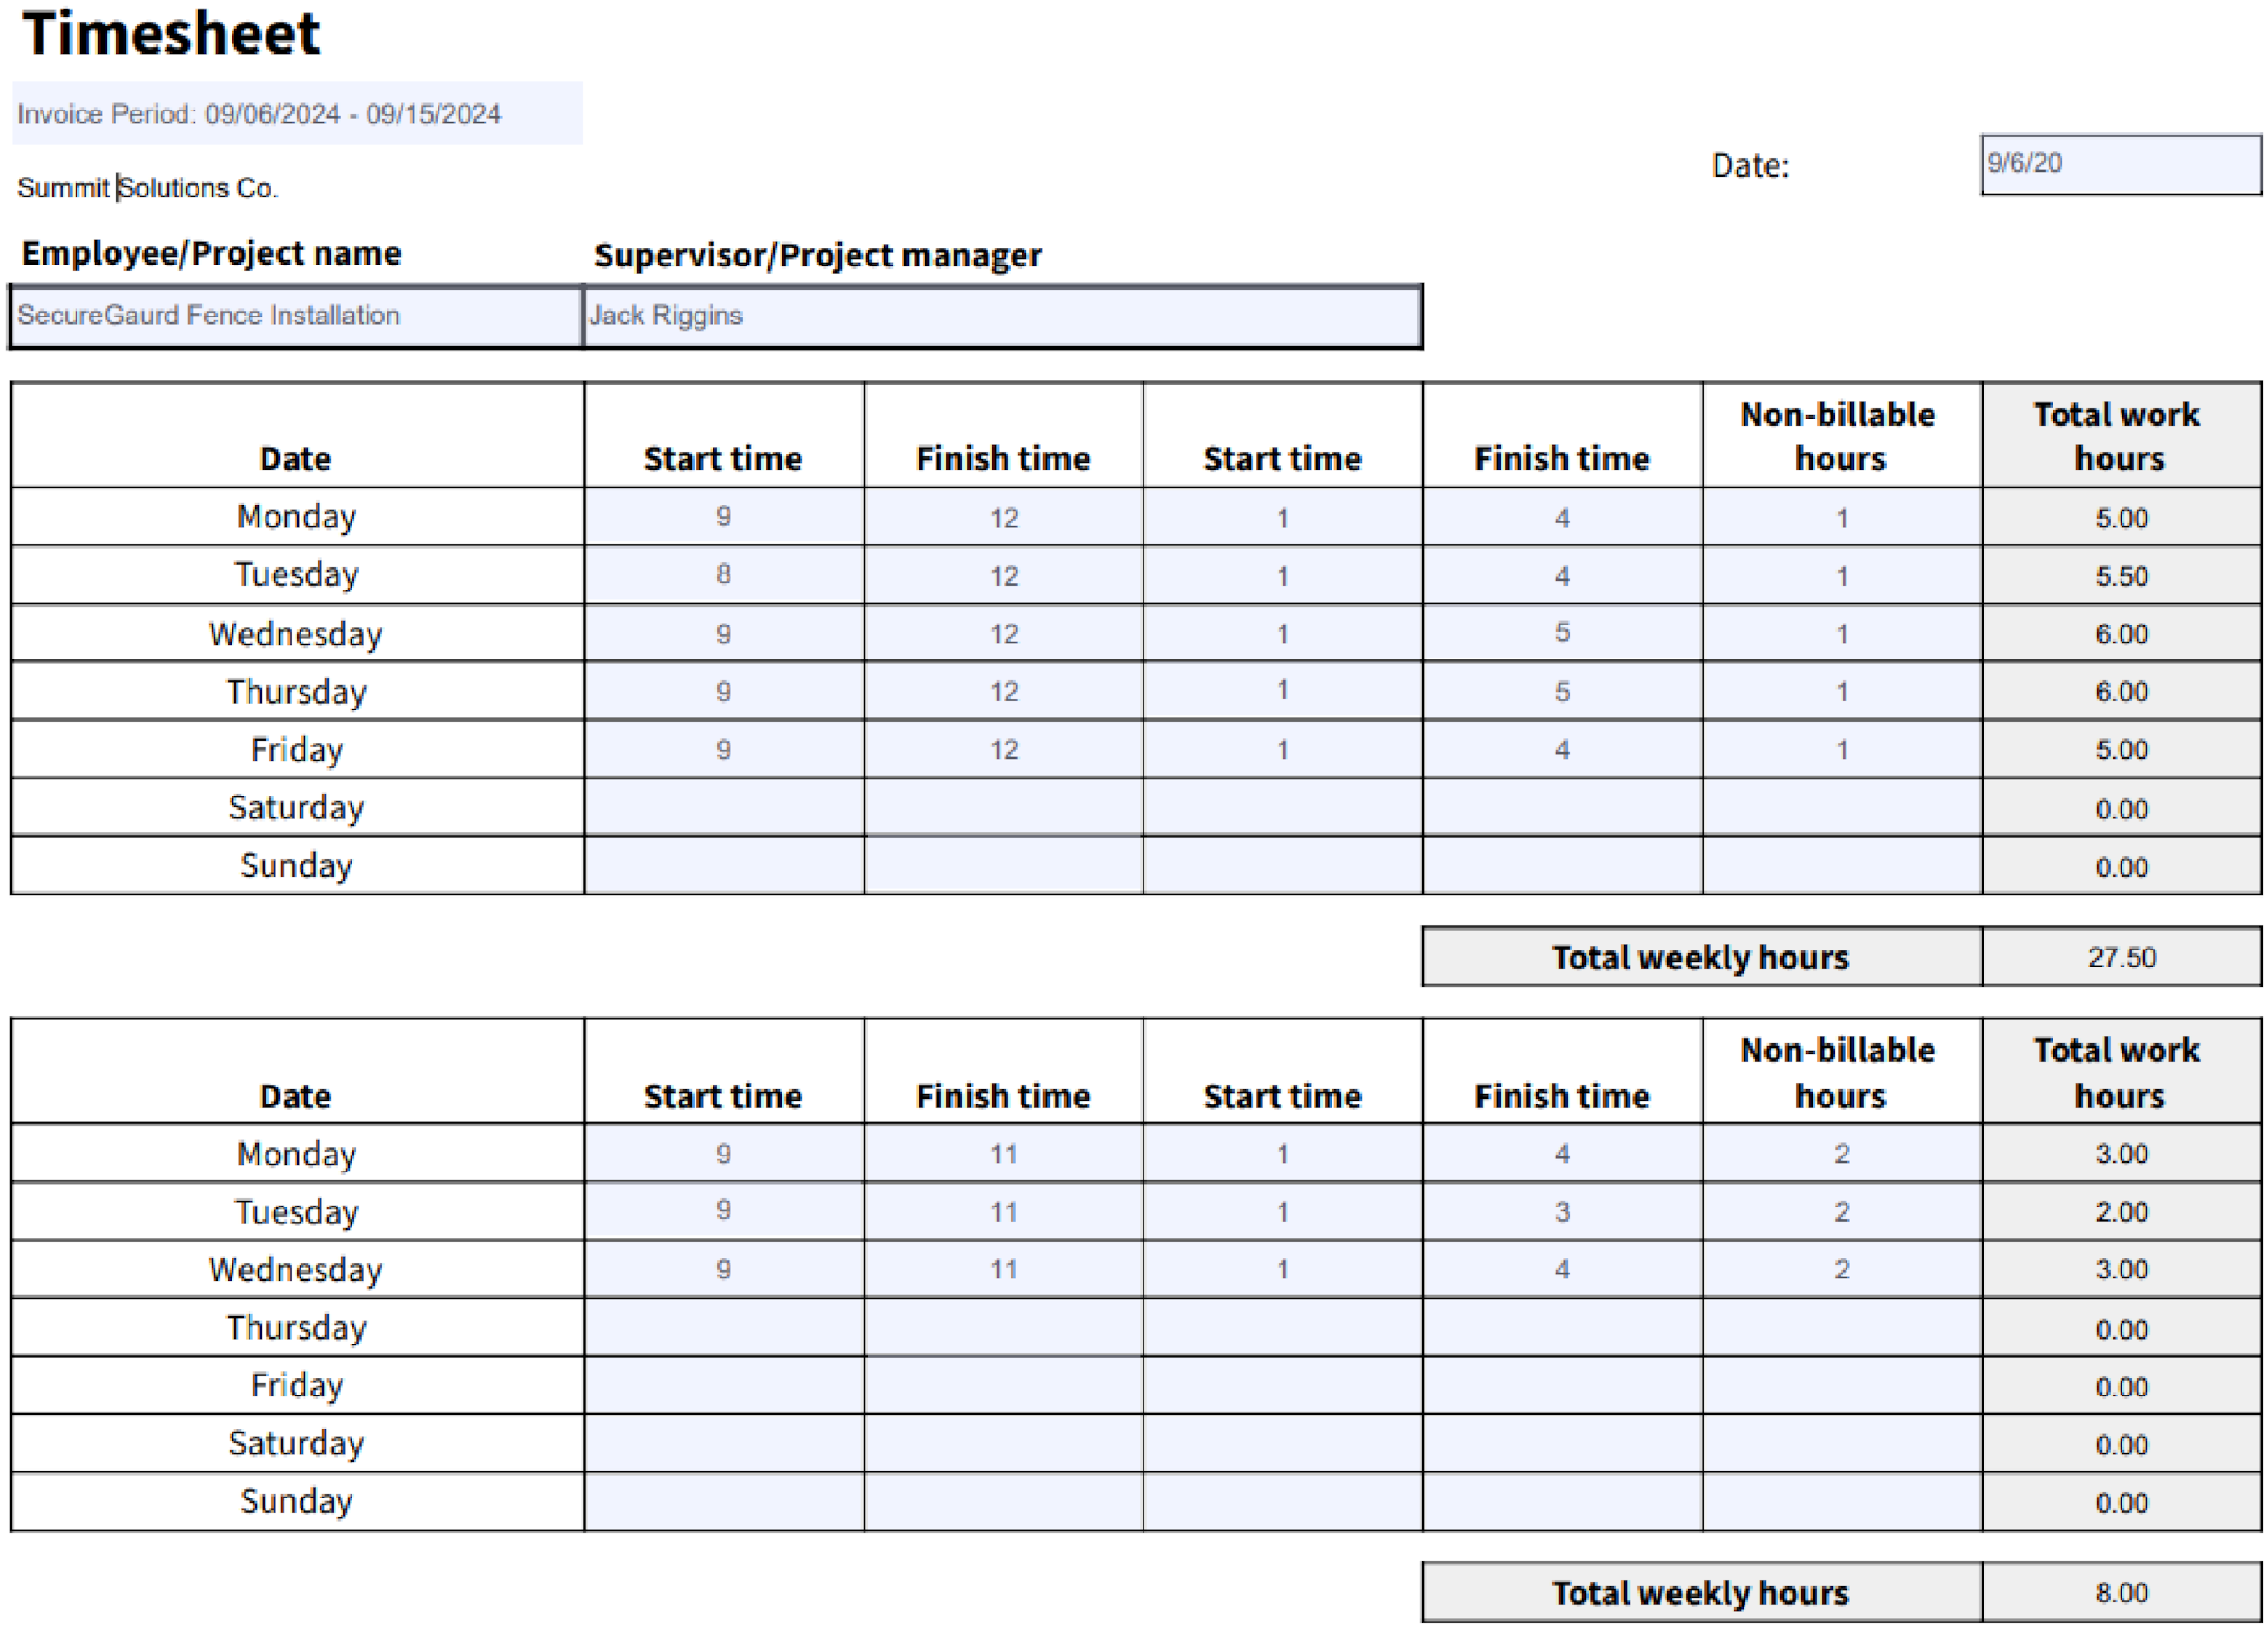
Task: Click the Summit Solutions Co. text
Action: [148, 188]
